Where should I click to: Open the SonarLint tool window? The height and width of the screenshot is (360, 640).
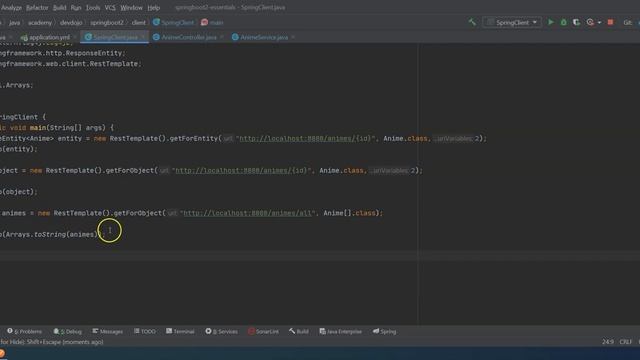point(264,331)
